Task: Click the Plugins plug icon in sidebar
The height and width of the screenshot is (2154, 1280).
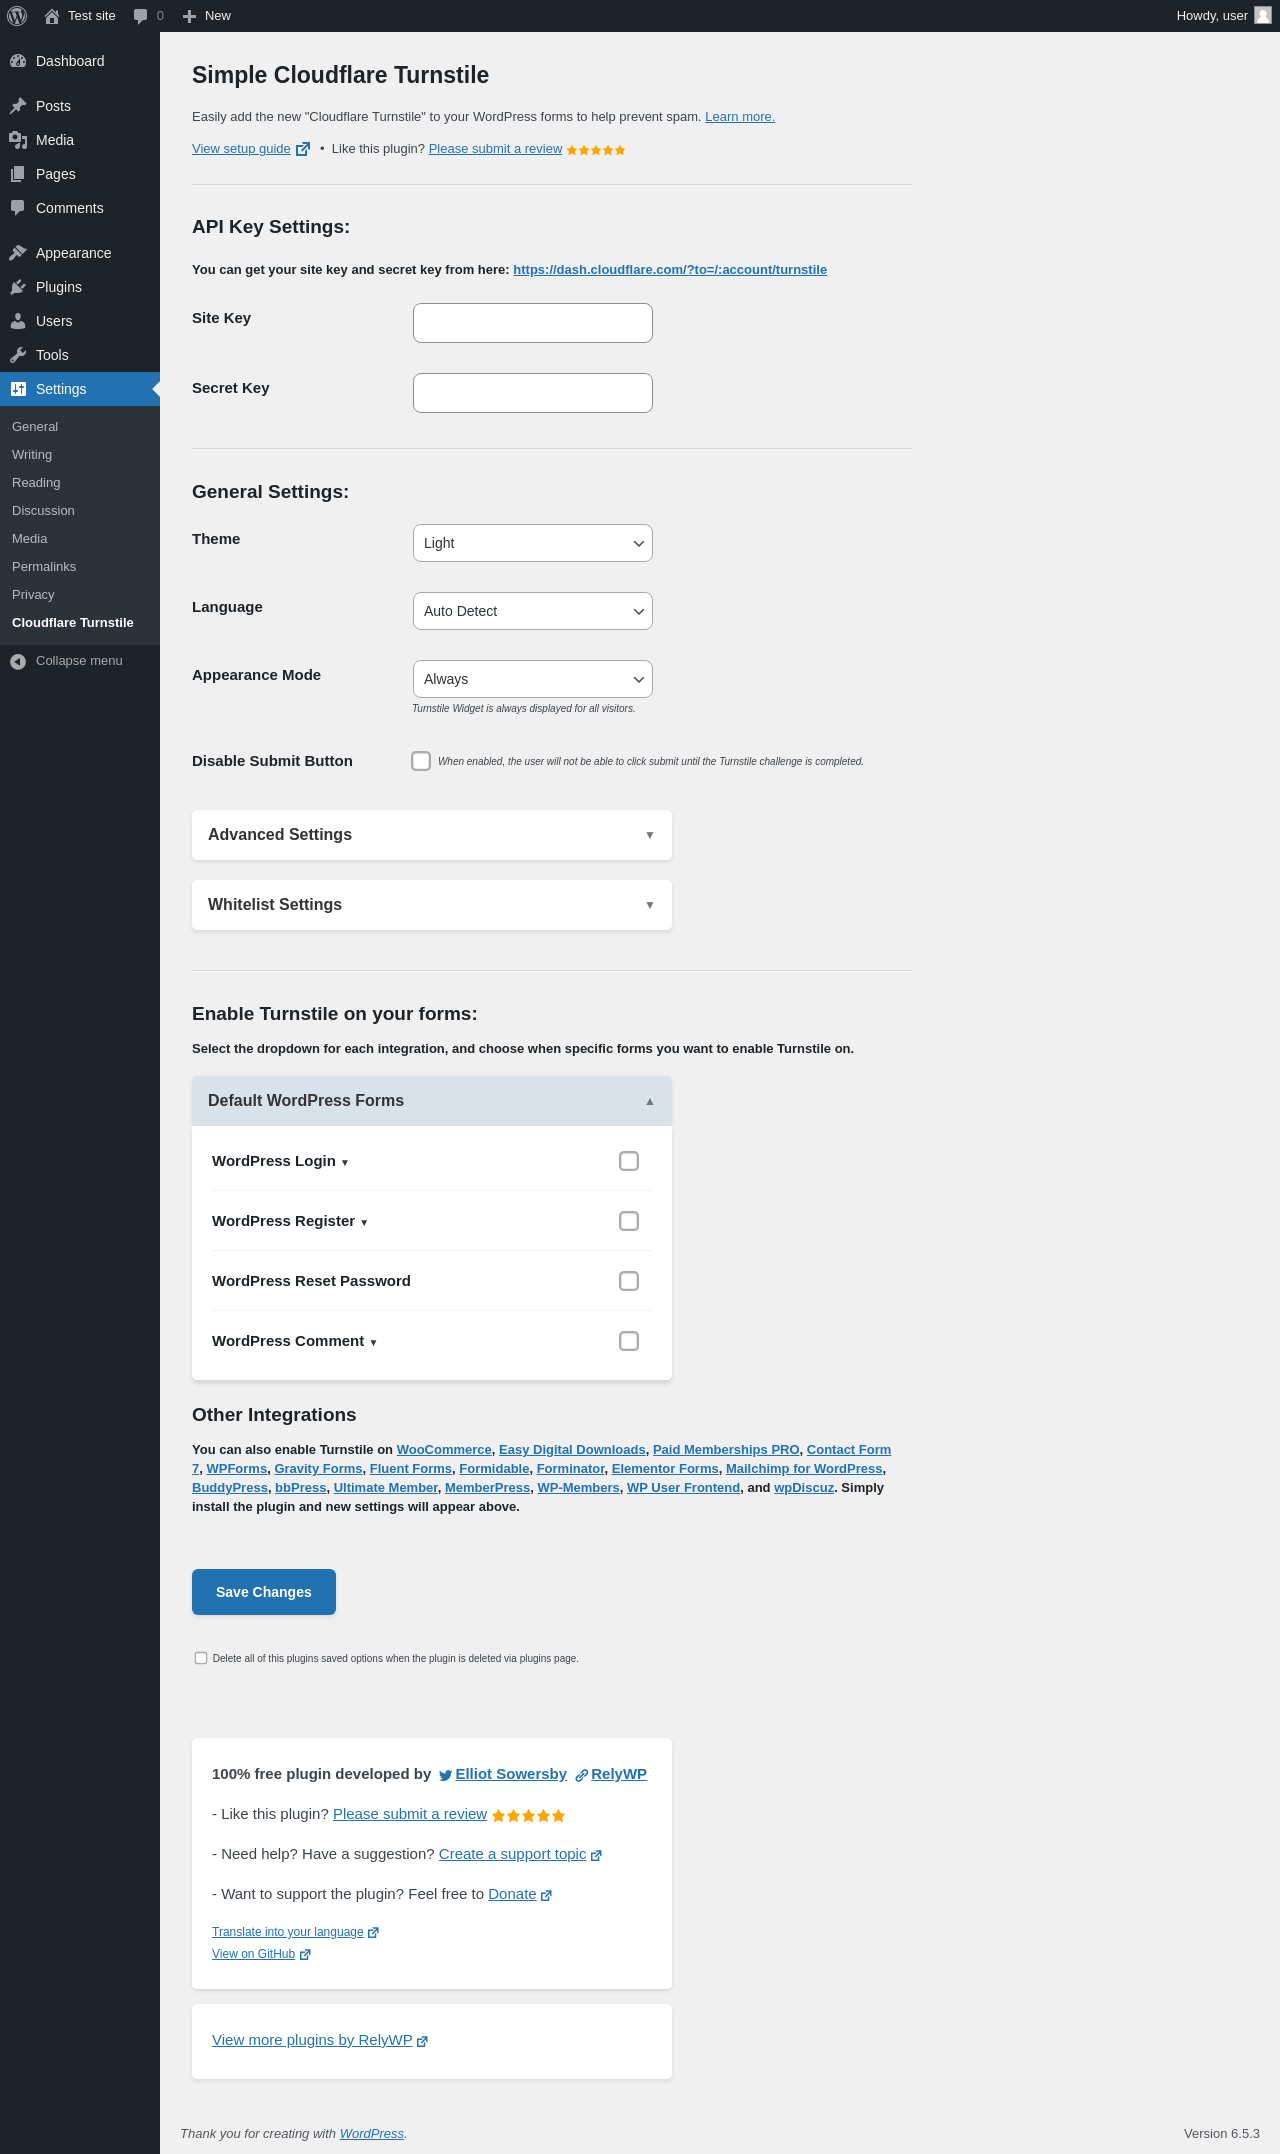Action: coord(18,287)
